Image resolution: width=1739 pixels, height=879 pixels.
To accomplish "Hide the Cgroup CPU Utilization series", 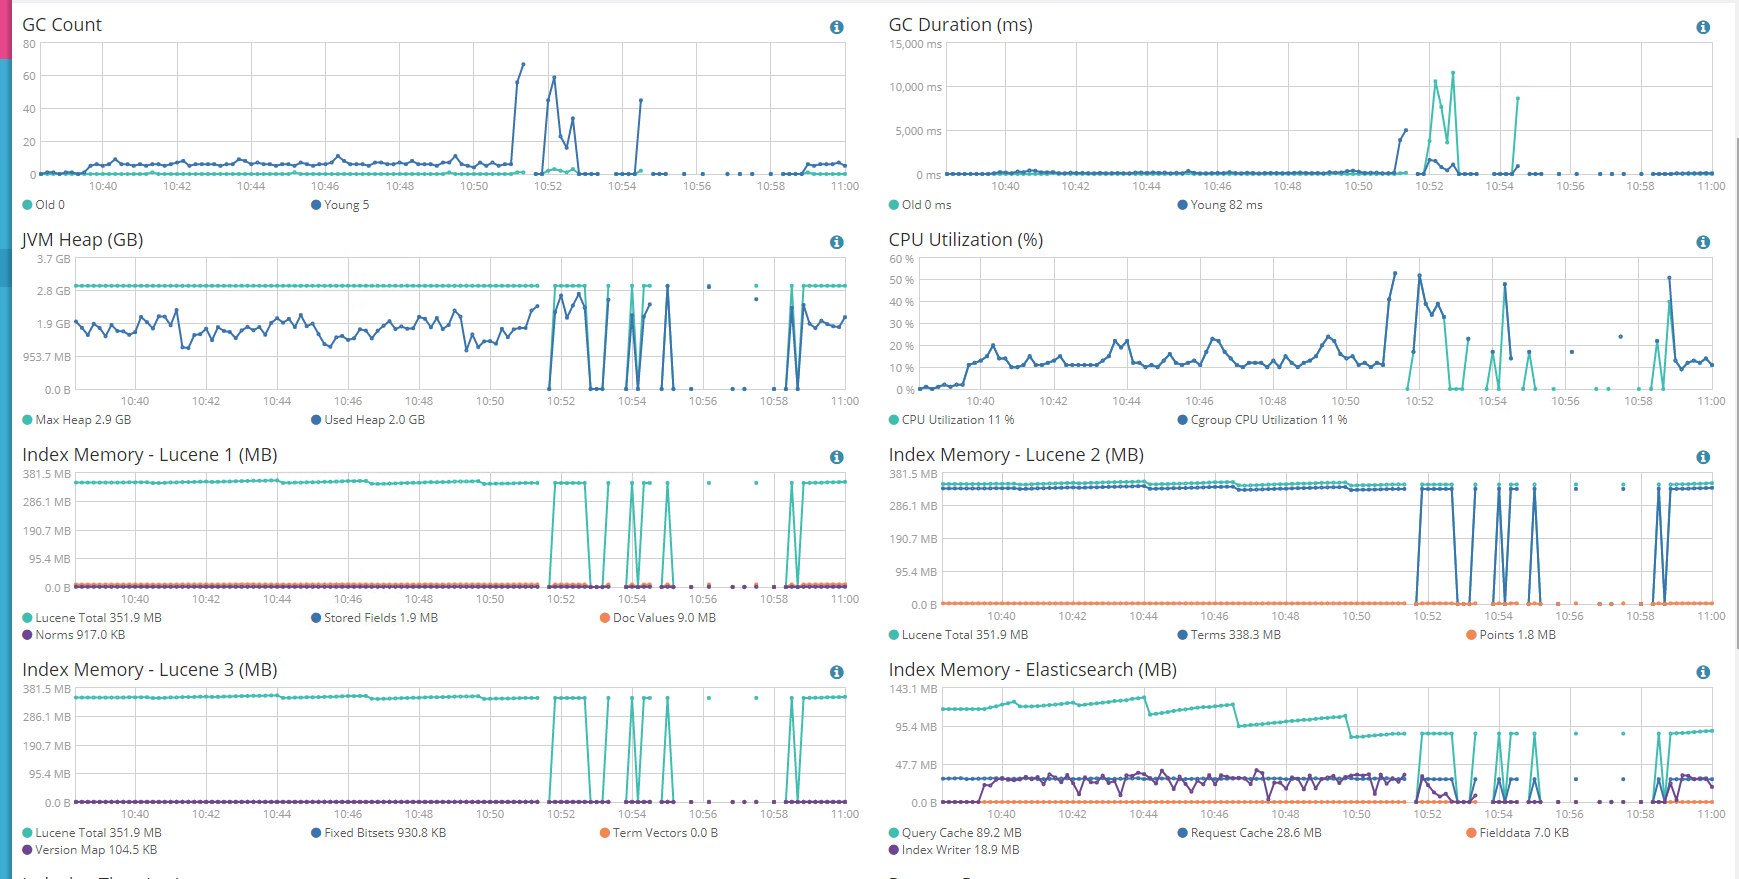I will pyautogui.click(x=1262, y=420).
